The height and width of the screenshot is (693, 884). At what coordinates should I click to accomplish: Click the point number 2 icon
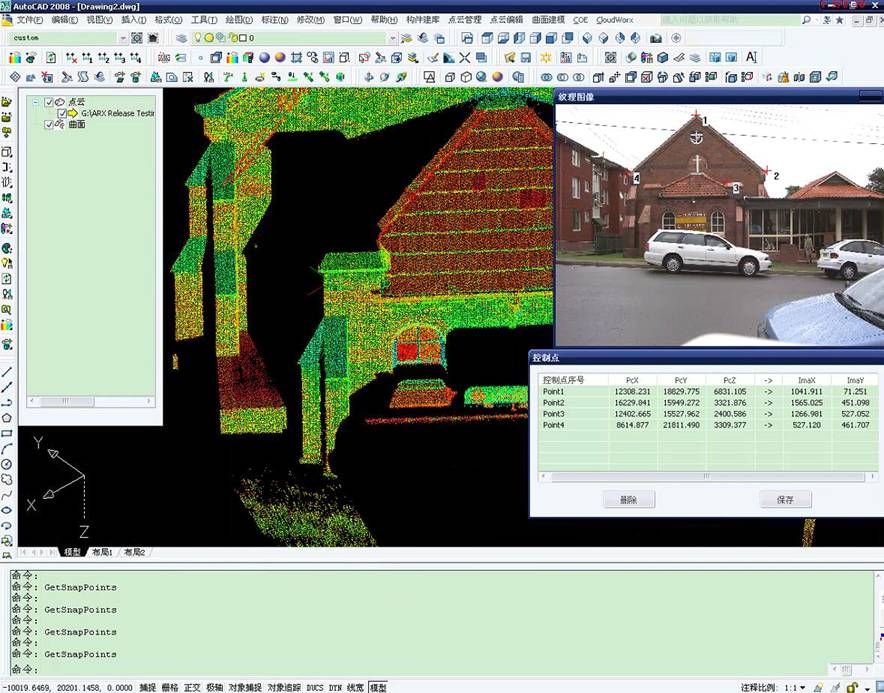[104, 58]
